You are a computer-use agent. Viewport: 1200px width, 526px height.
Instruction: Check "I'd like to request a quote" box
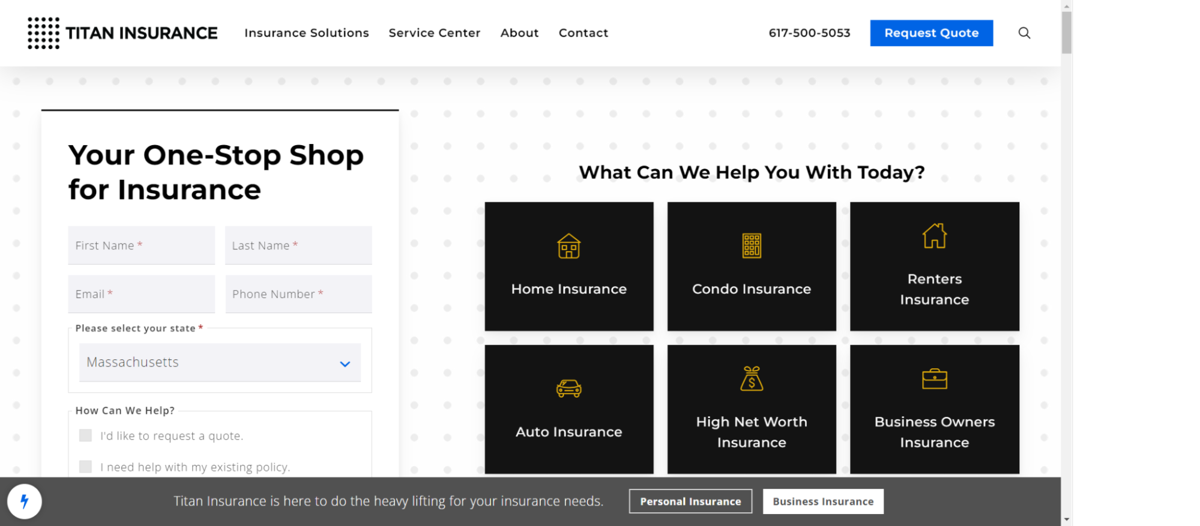[x=85, y=435]
